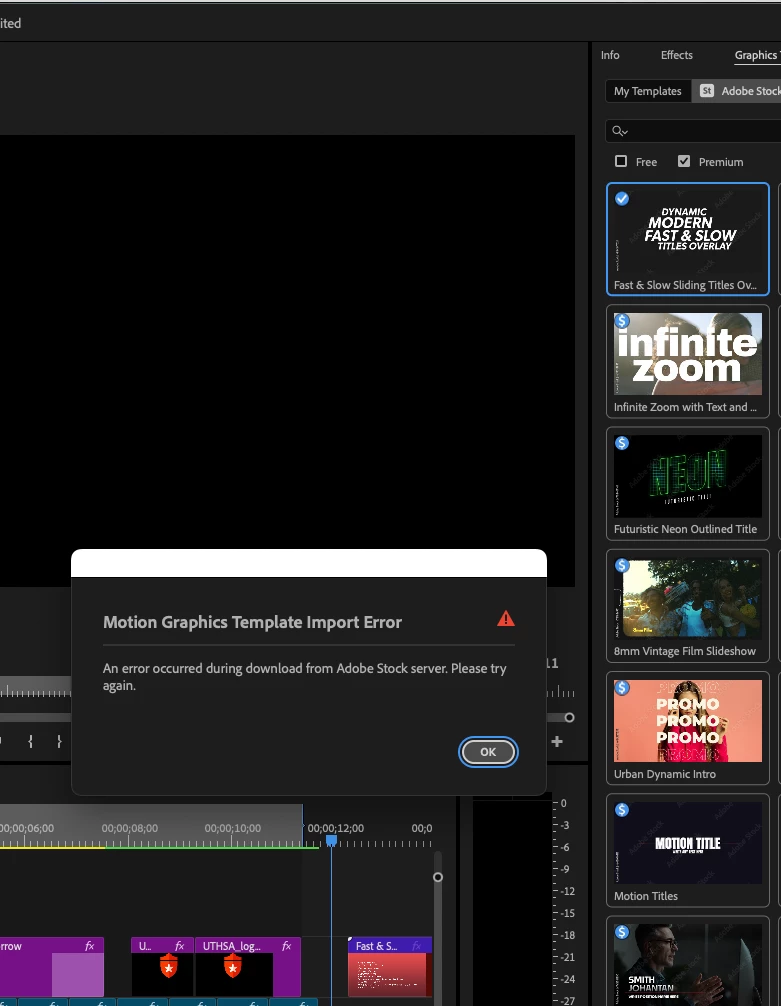The height and width of the screenshot is (1006, 781).
Task: Select the Futuristic Neon Outlined Title thumbnail
Action: pyautogui.click(x=688, y=476)
